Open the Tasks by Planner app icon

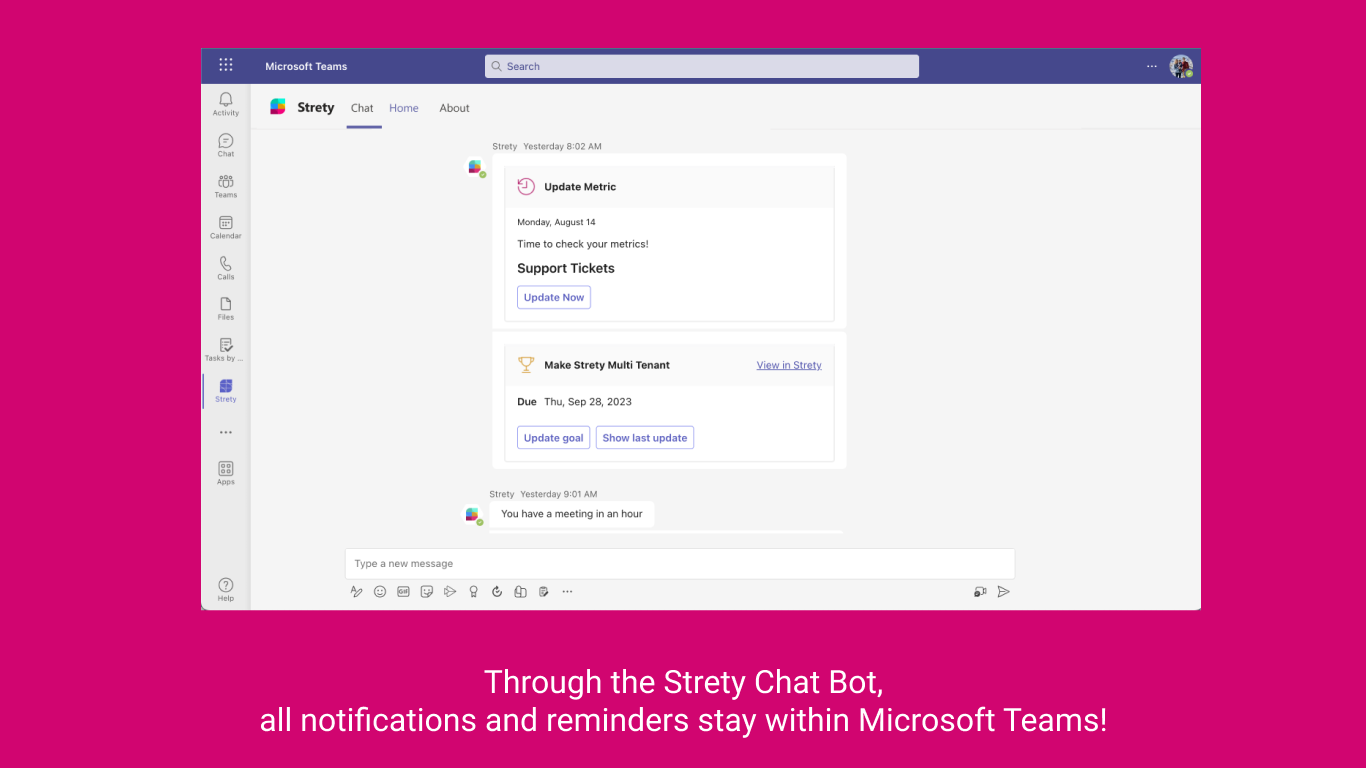(x=226, y=349)
